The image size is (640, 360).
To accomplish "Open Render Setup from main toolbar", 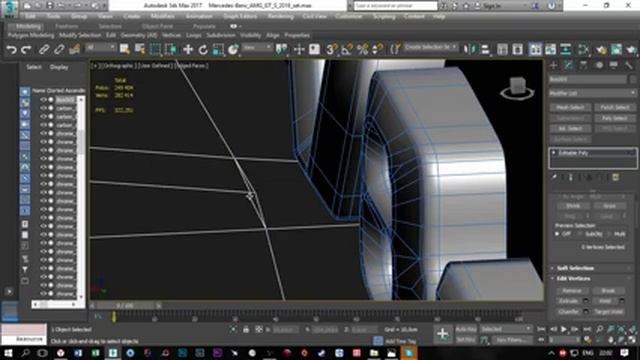I will point(601,49).
